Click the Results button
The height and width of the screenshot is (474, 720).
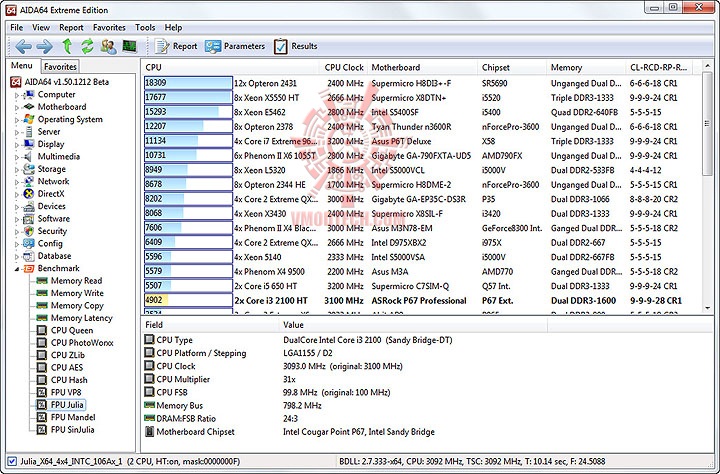(296, 46)
